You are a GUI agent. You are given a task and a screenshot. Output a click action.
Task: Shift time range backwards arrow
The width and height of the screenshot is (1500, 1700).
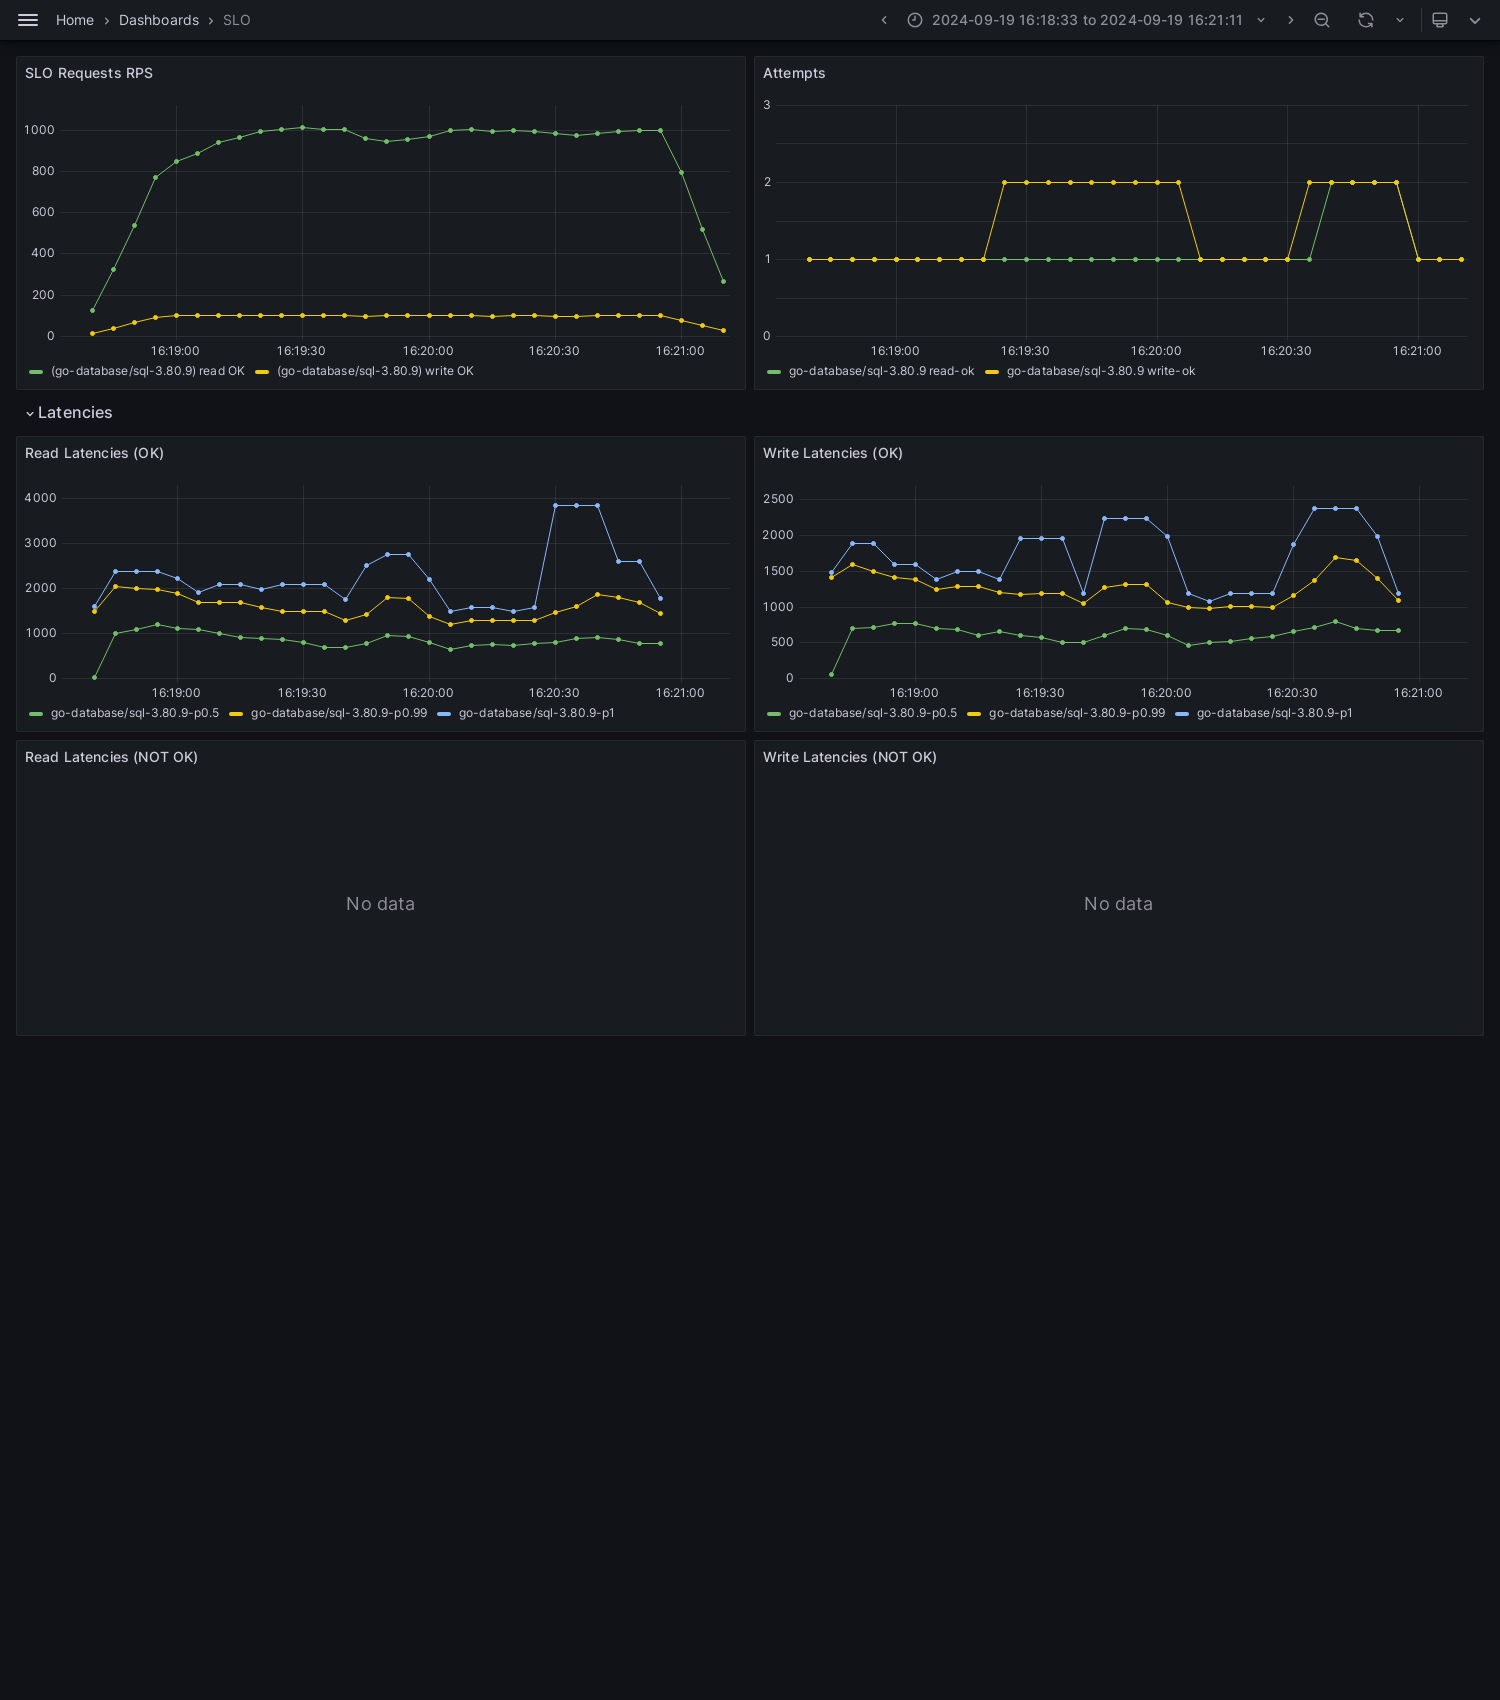(884, 20)
